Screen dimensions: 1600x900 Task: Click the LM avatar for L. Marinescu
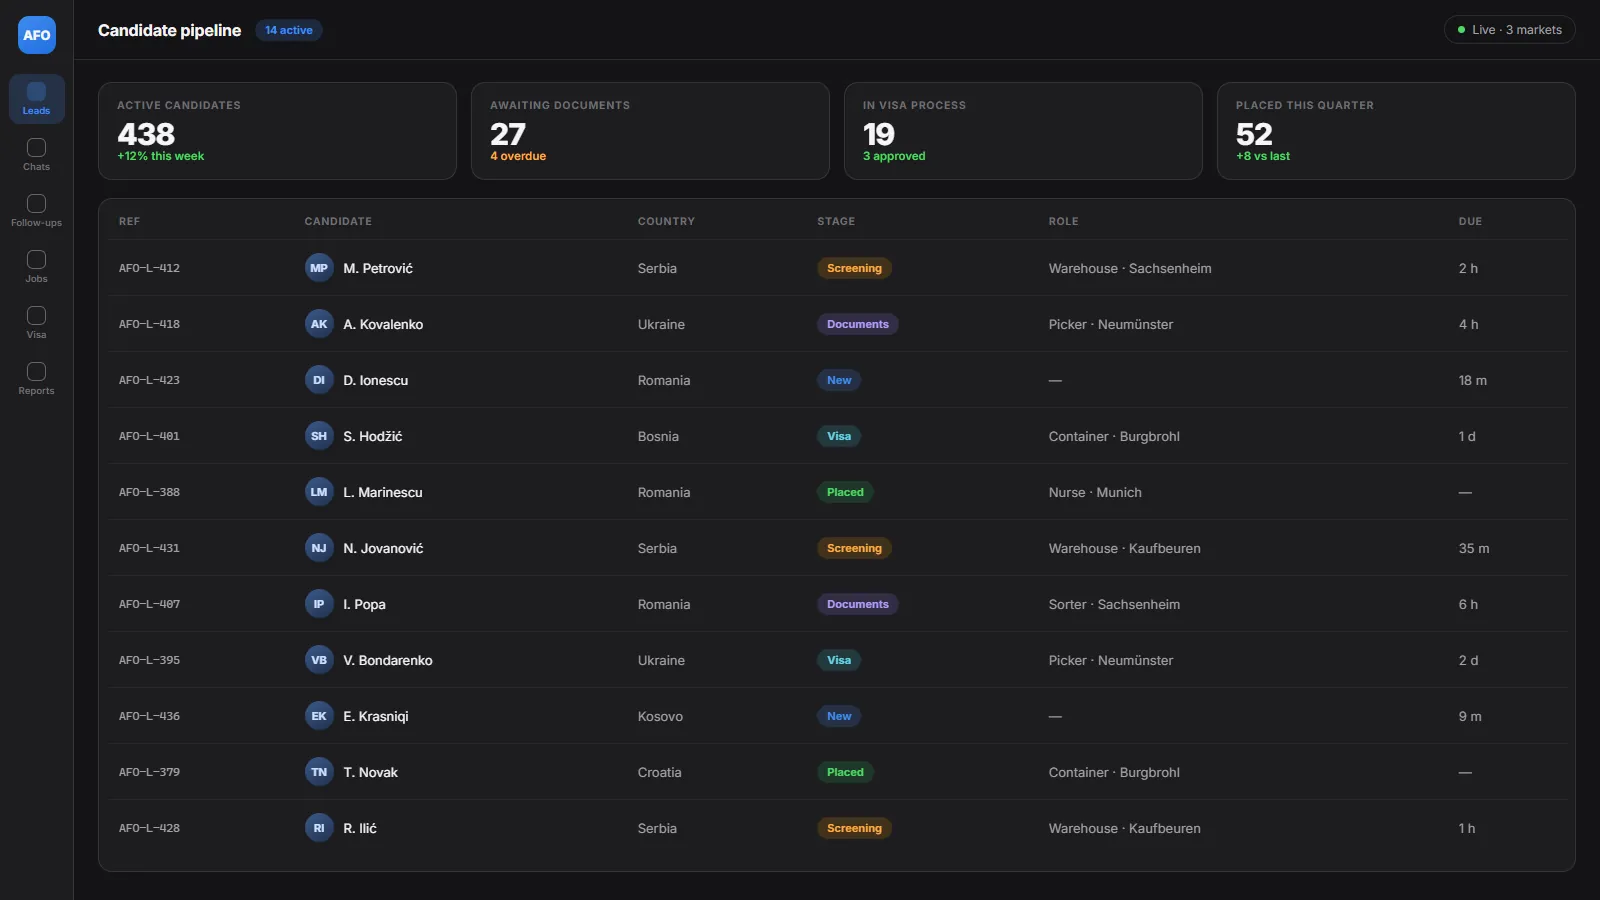(319, 492)
